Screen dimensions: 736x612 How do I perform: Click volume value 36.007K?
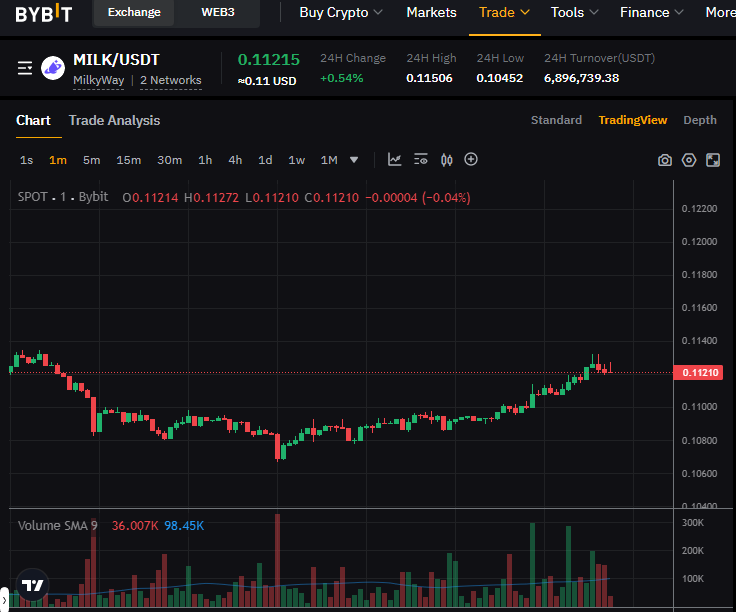(x=135, y=526)
